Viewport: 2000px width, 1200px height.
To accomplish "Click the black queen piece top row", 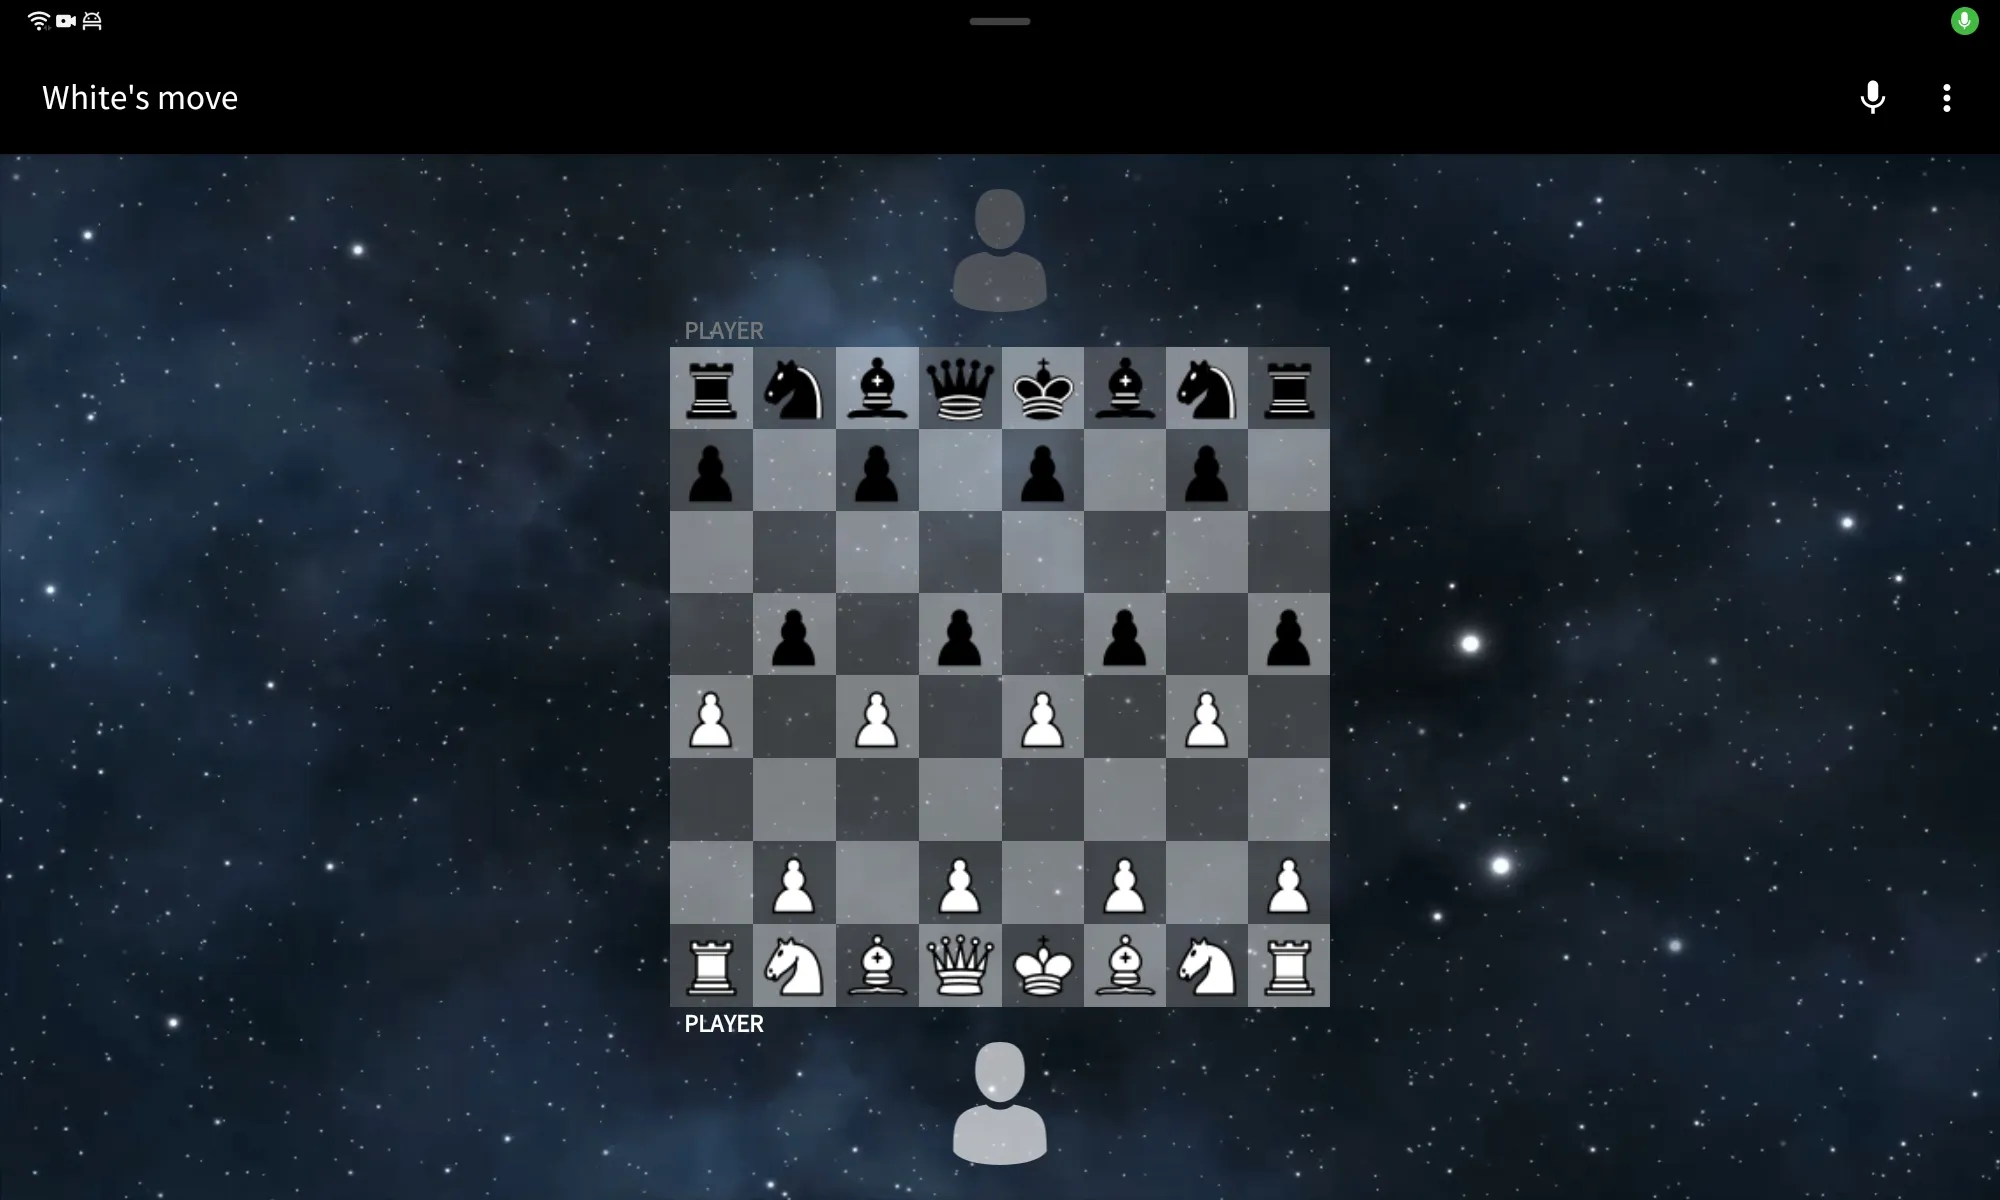I will (957, 389).
